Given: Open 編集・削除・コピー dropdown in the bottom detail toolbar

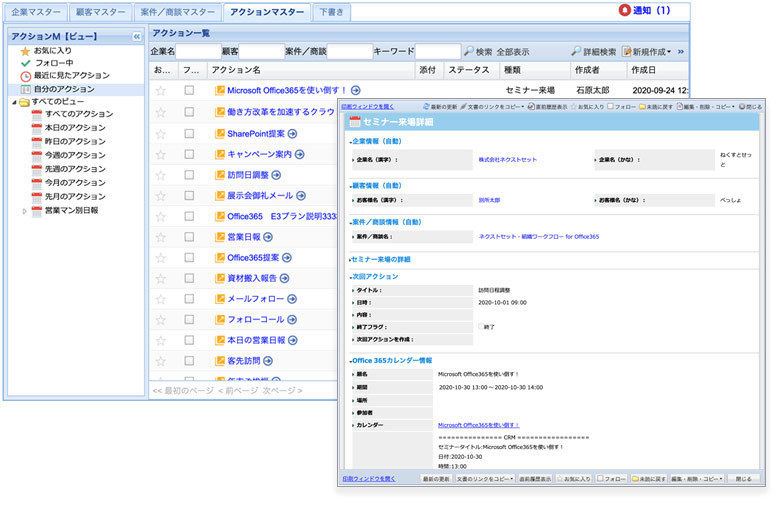Looking at the screenshot, I should 696,478.
